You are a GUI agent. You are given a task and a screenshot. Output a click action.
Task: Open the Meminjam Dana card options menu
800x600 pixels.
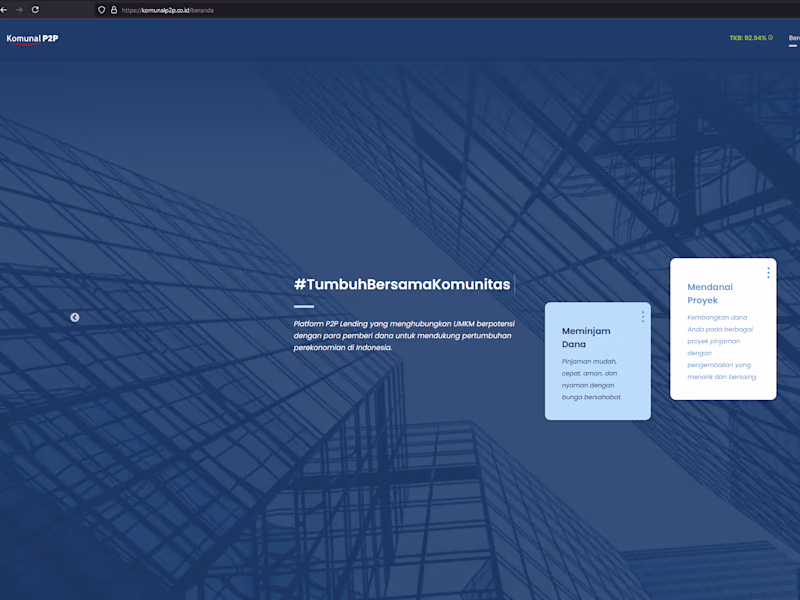point(642,315)
